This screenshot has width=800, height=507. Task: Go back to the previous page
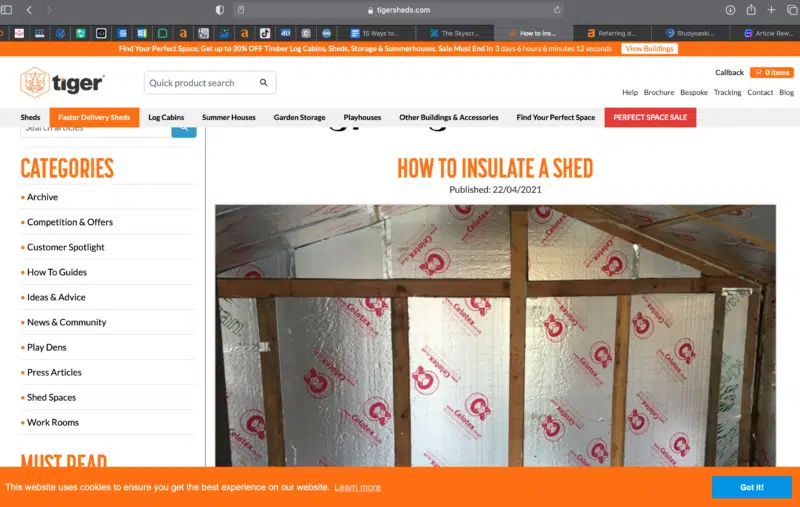(x=29, y=10)
